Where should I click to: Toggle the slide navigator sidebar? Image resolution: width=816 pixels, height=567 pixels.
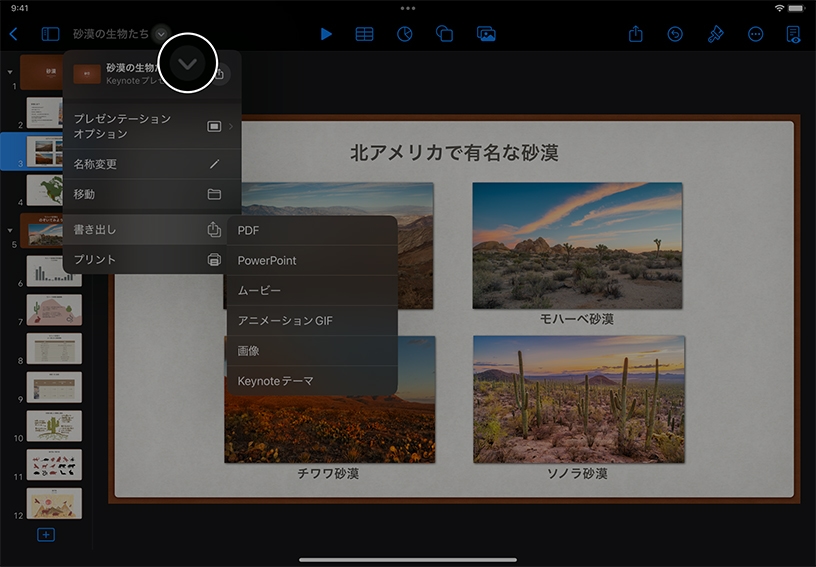(x=50, y=34)
